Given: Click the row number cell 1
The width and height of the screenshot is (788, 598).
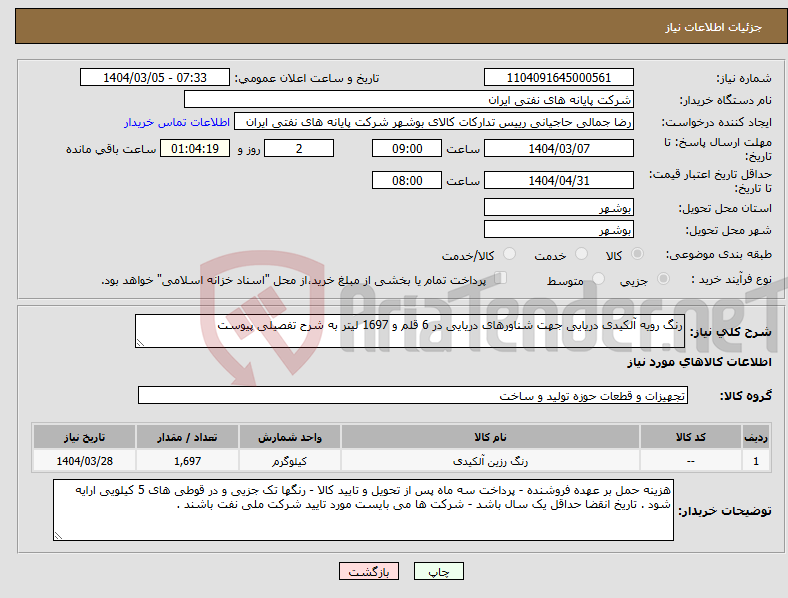Looking at the screenshot, I should (x=756, y=460).
